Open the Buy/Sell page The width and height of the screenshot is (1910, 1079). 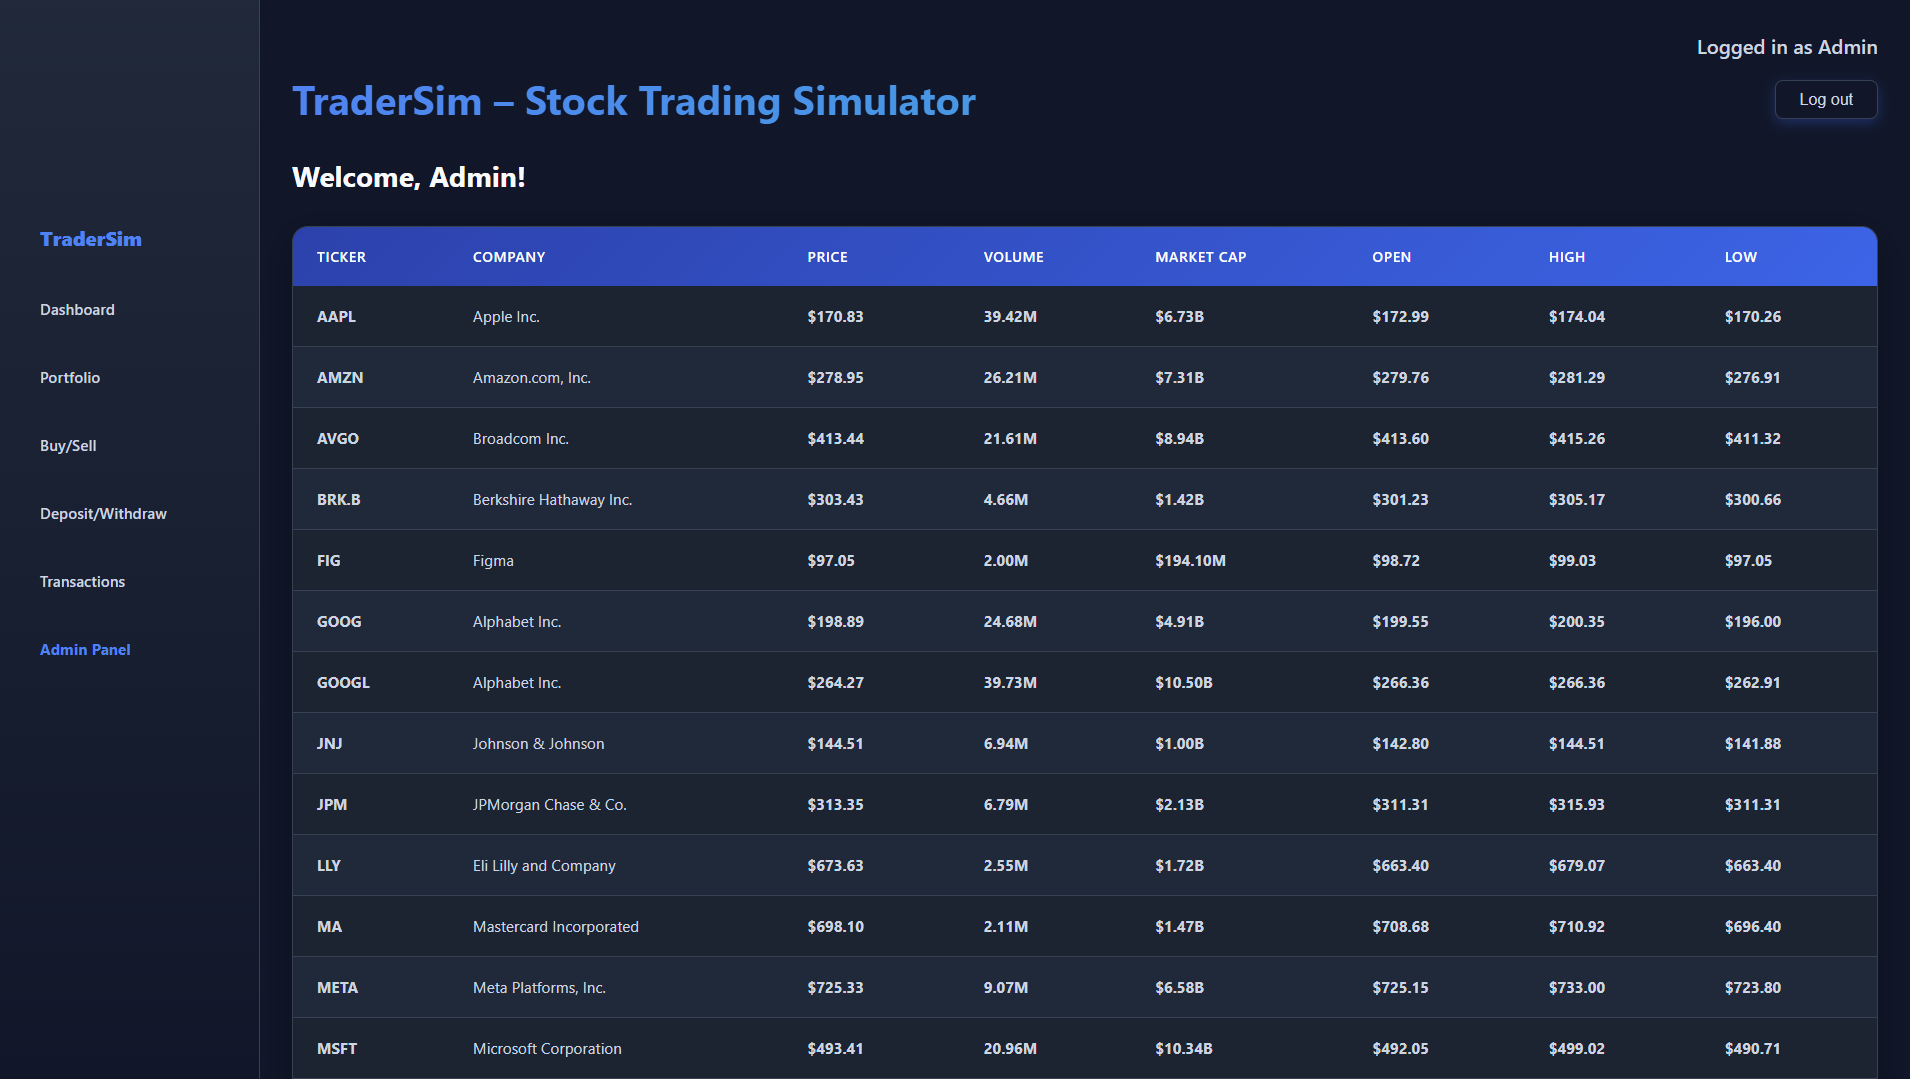coord(68,446)
